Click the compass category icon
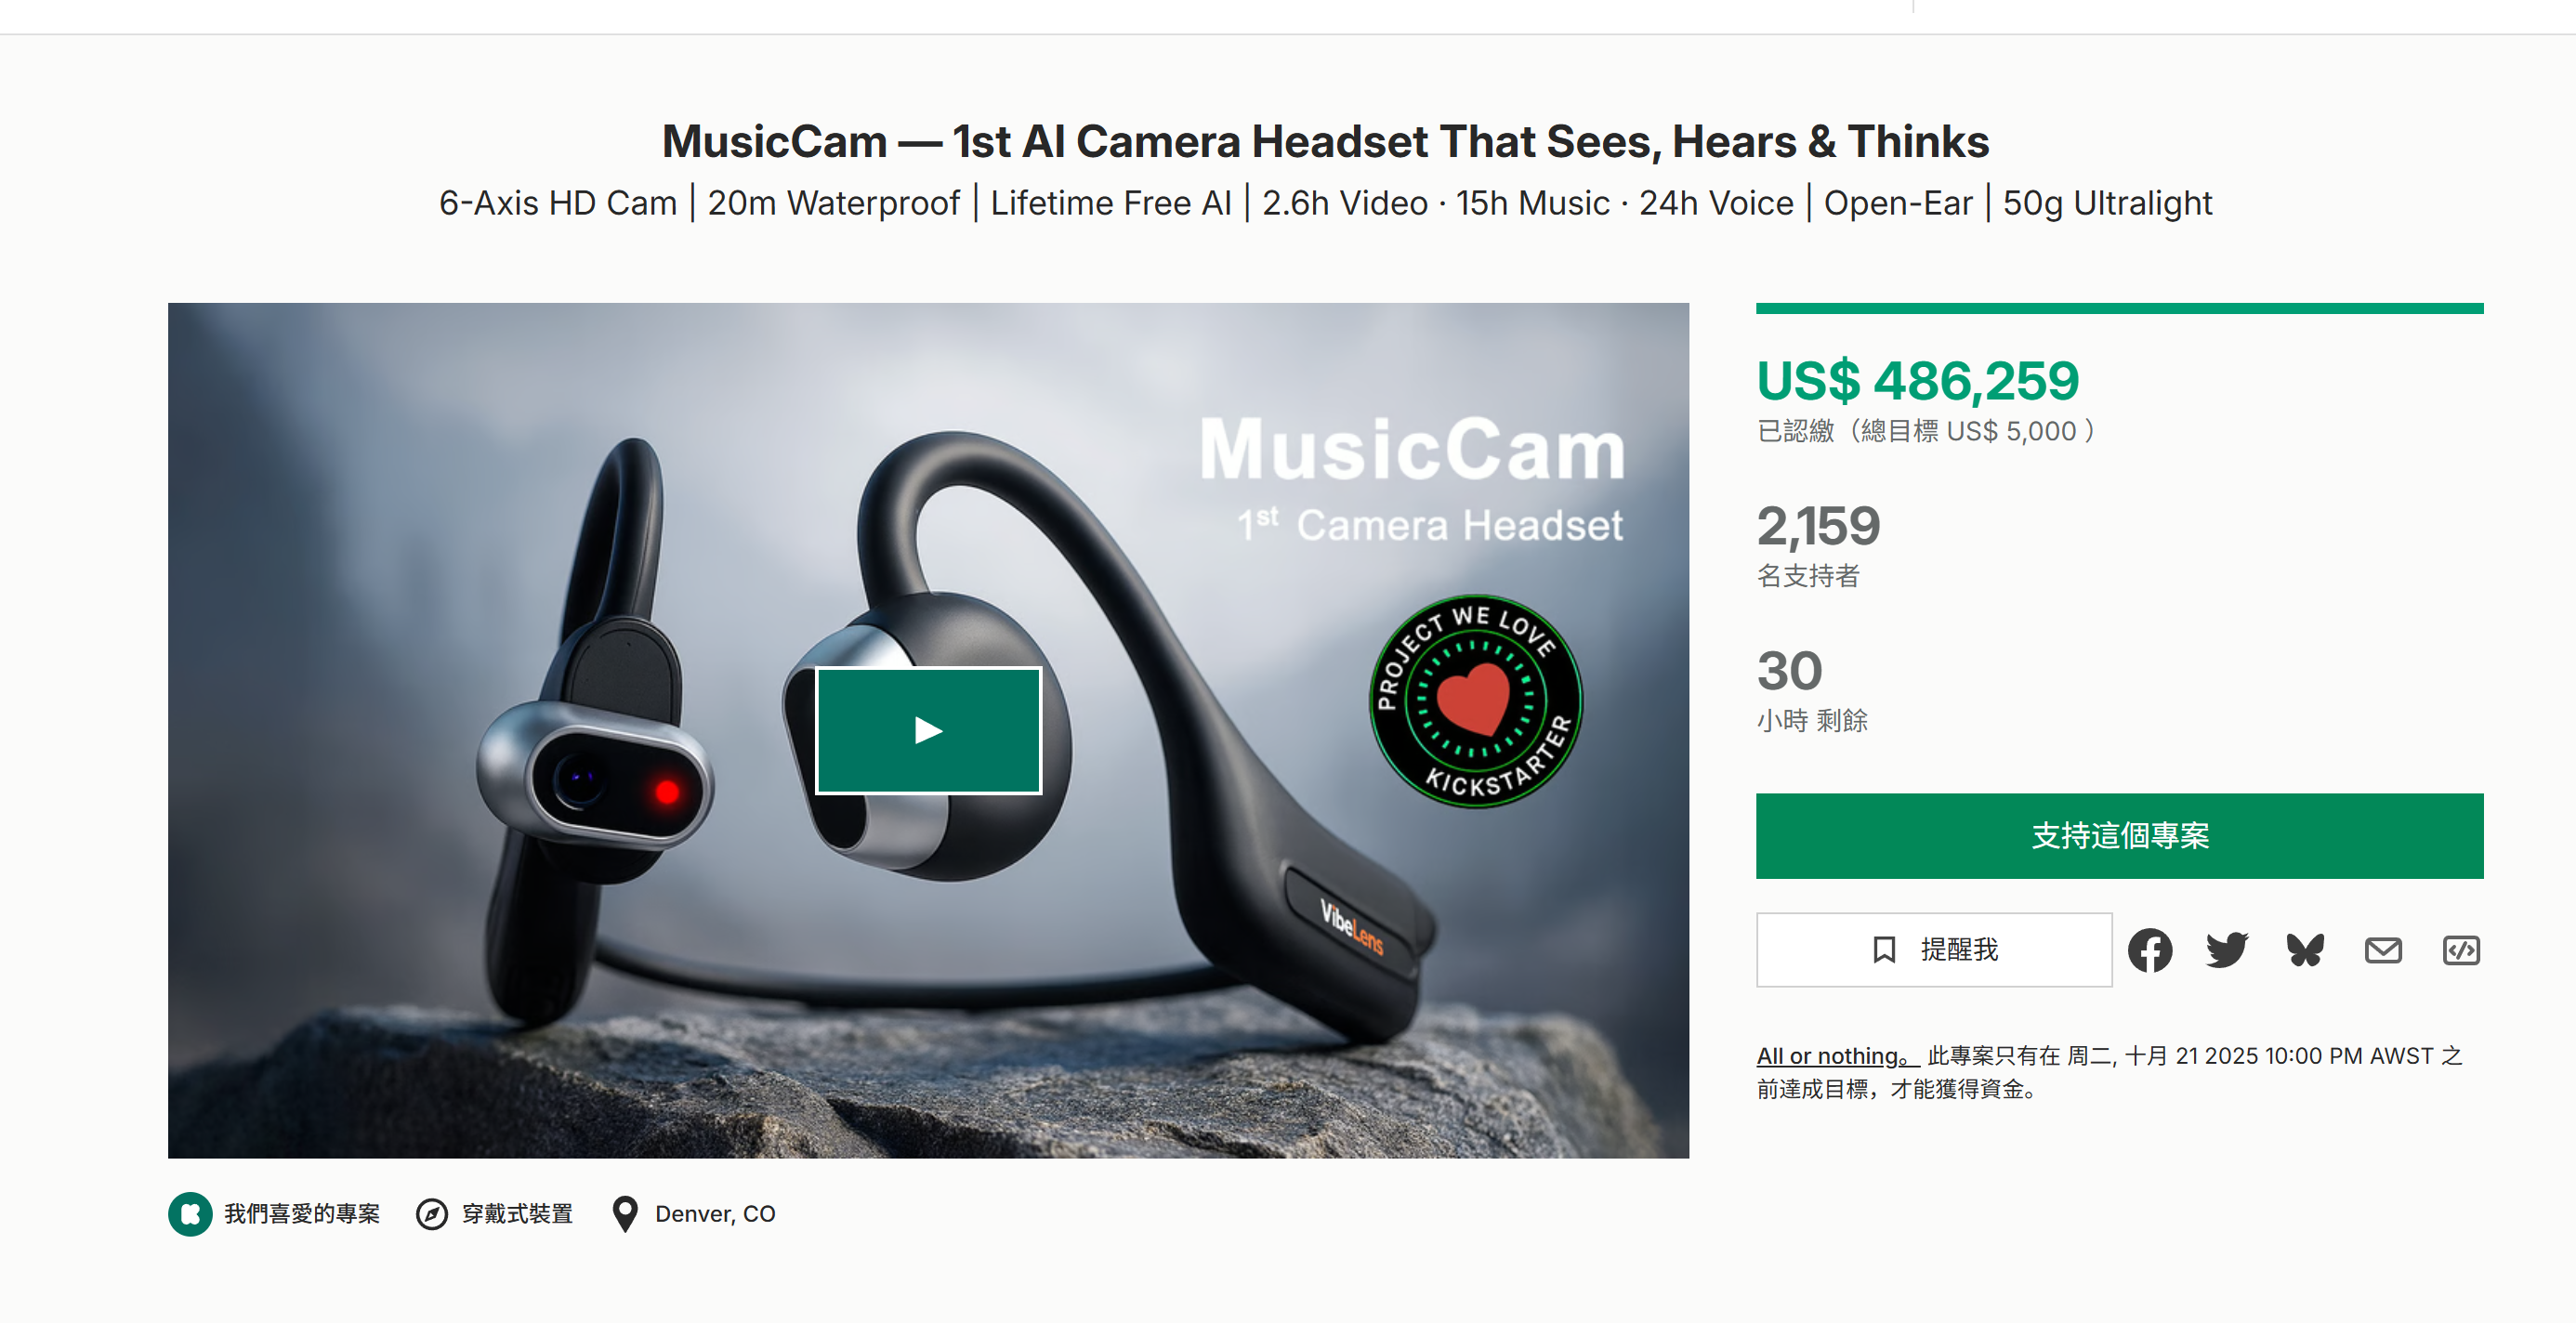This screenshot has width=2576, height=1323. tap(432, 1214)
